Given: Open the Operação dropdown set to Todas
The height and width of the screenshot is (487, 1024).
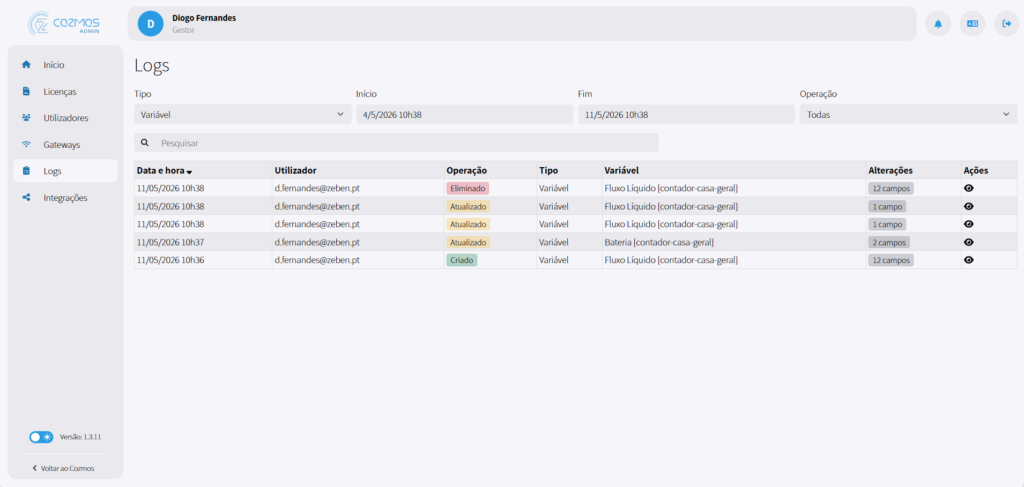Looking at the screenshot, I should click(908, 114).
